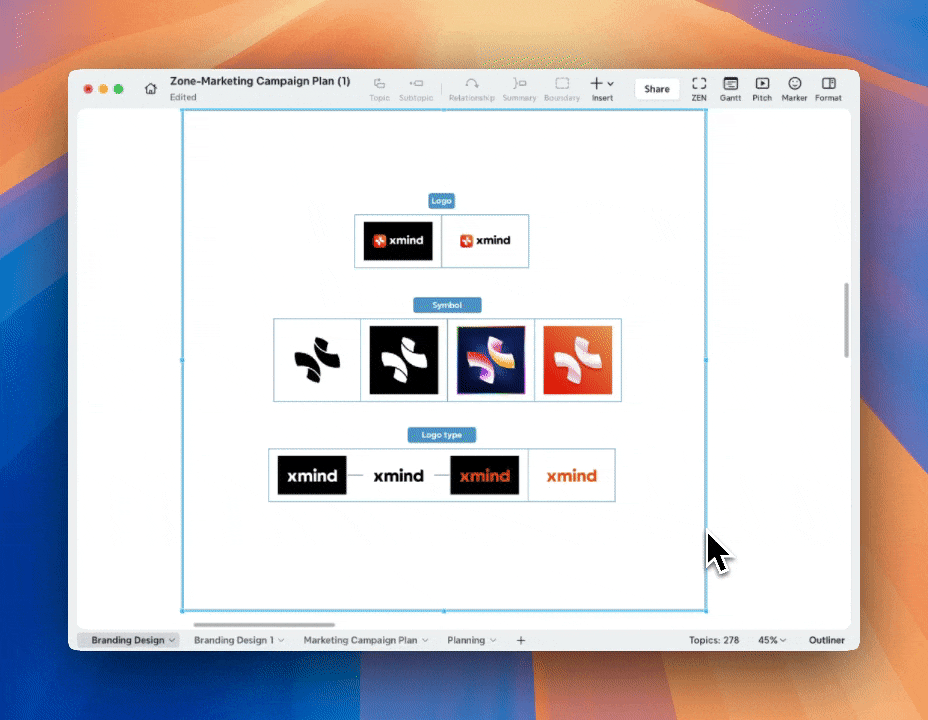Select black xmind logotype on white

click(x=398, y=475)
